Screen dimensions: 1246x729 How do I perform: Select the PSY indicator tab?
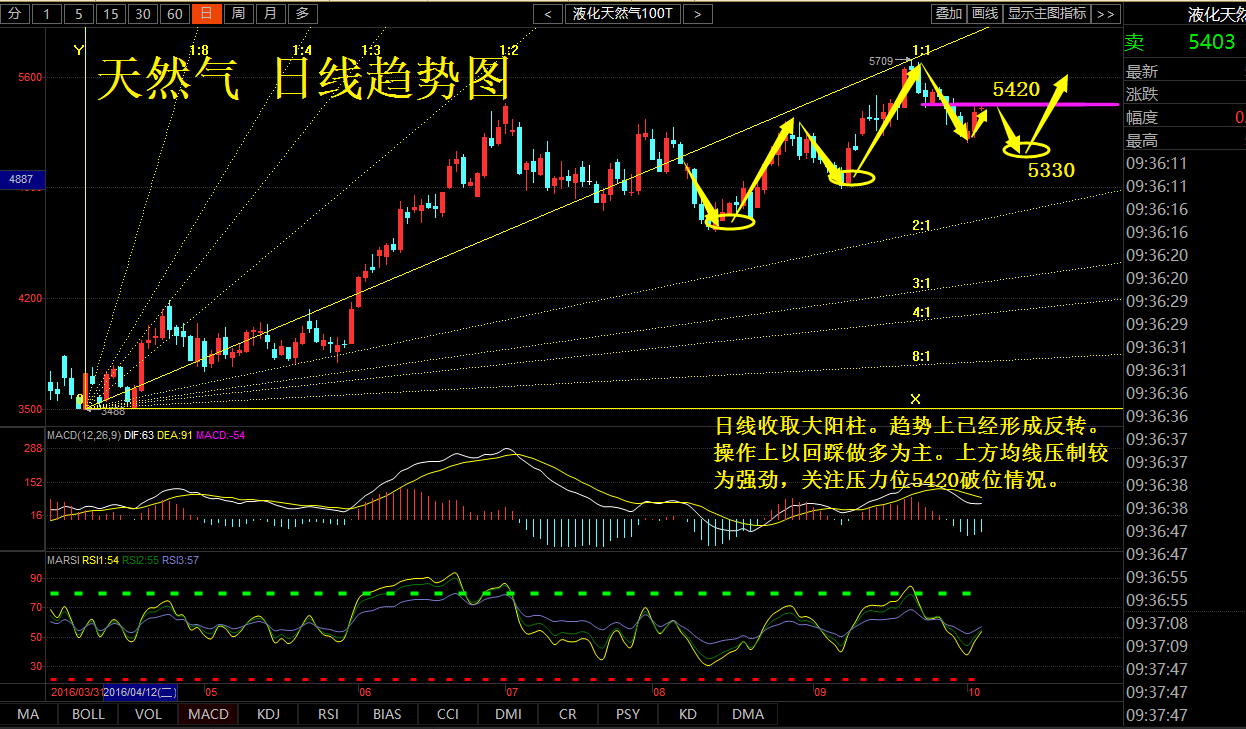pos(627,714)
